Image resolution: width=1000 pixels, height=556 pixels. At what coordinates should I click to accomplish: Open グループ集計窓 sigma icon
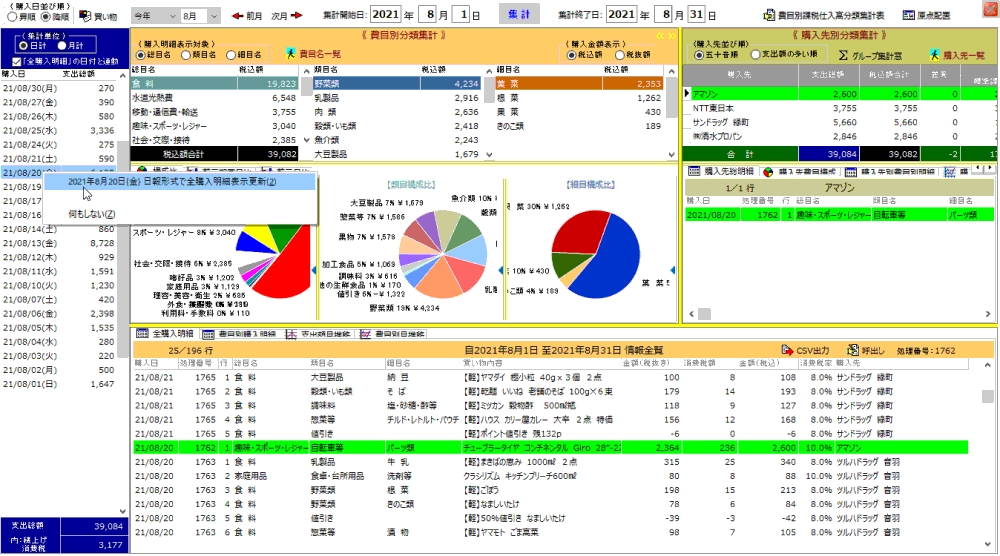[843, 54]
